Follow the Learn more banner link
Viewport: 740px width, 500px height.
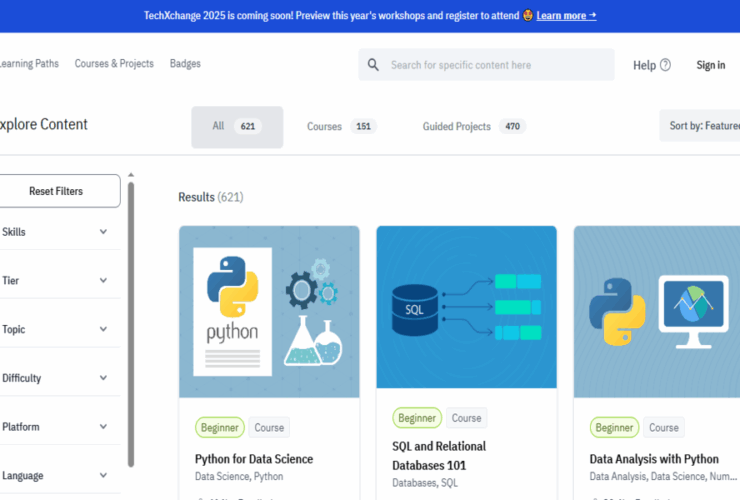click(566, 16)
